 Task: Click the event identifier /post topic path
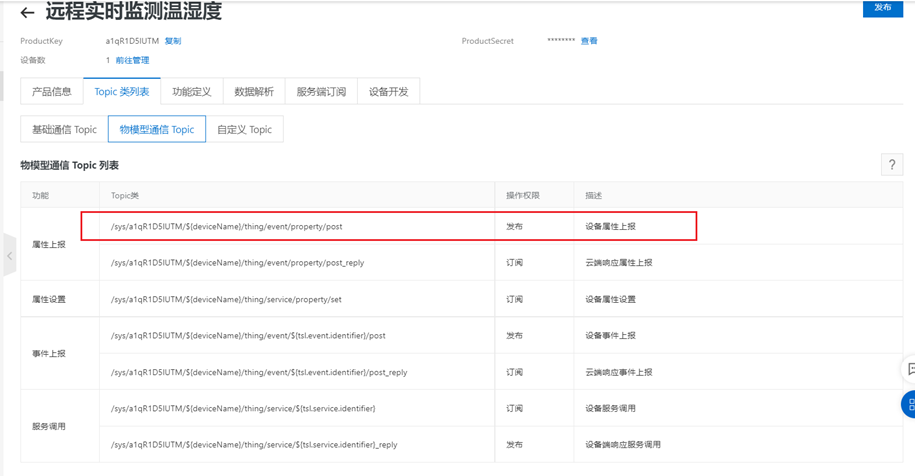point(248,335)
